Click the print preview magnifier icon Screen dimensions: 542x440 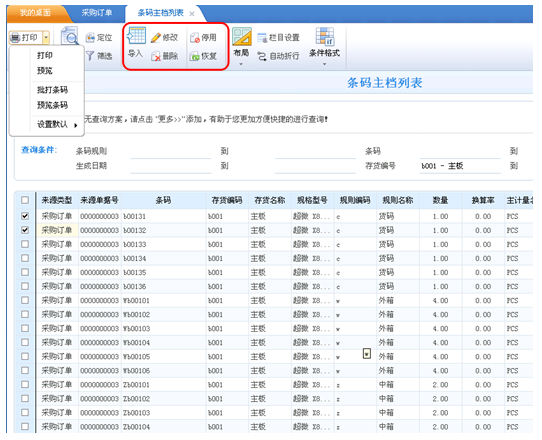[x=70, y=36]
